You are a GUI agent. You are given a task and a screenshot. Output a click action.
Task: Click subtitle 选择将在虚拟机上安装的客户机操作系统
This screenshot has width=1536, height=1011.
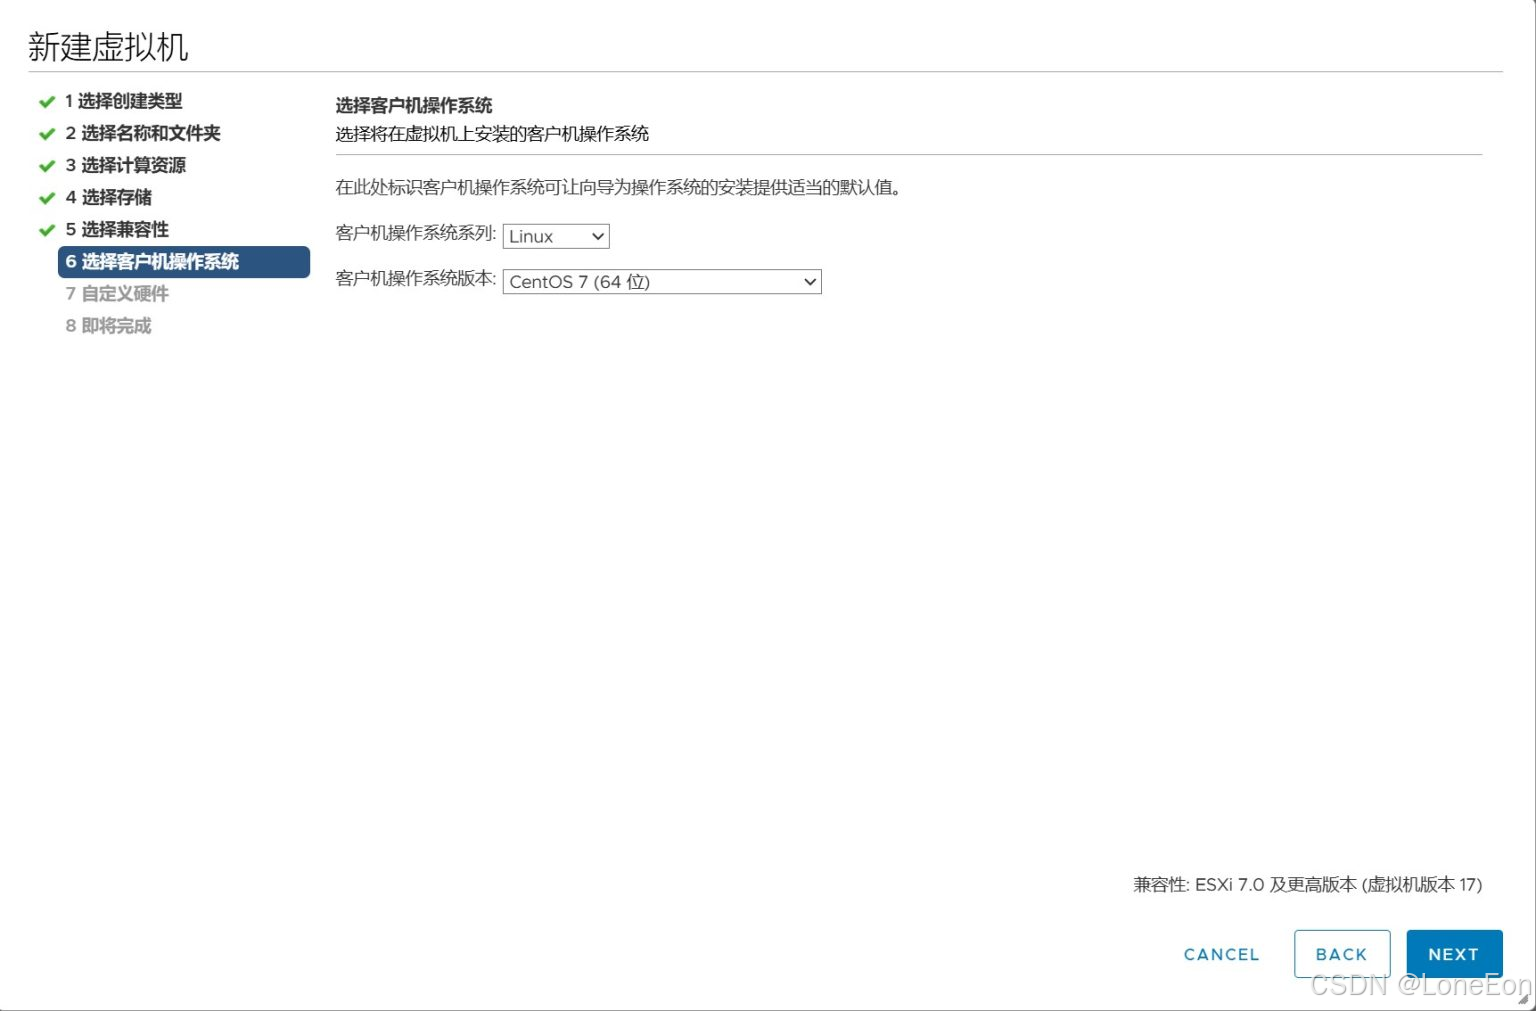coord(492,134)
